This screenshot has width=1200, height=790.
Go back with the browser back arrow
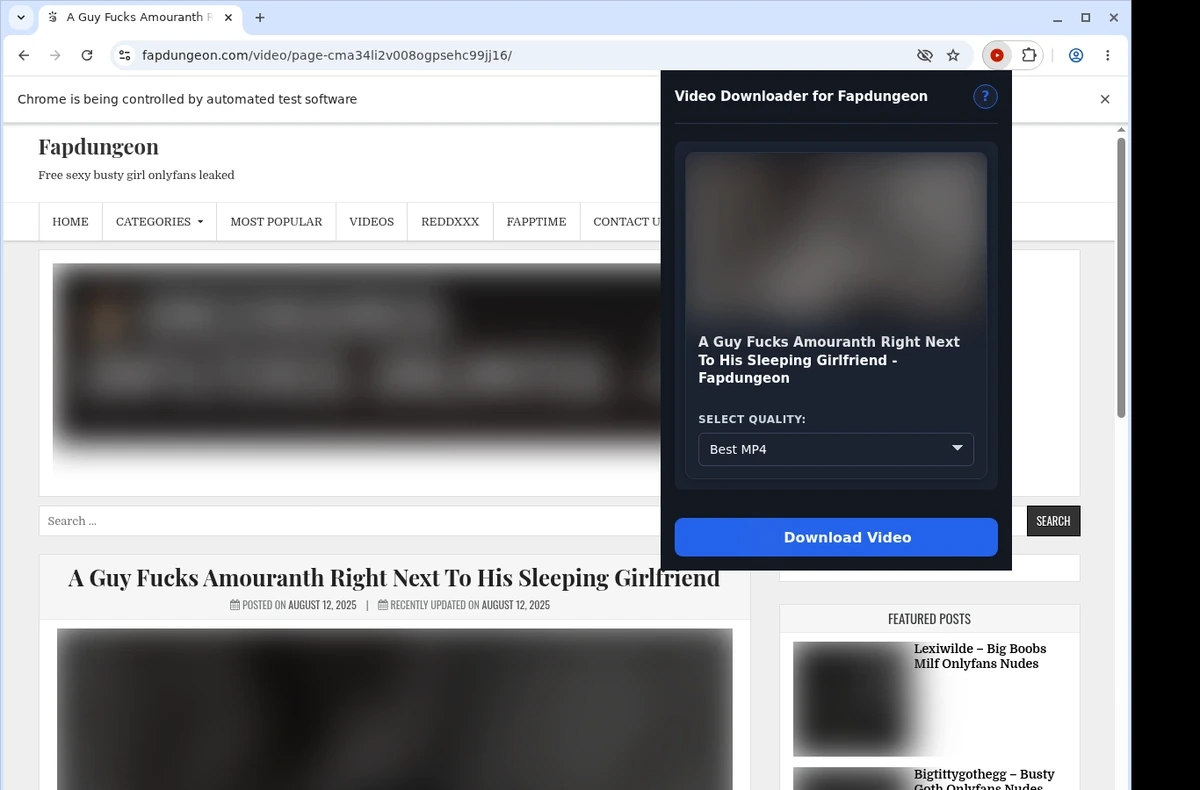point(24,56)
